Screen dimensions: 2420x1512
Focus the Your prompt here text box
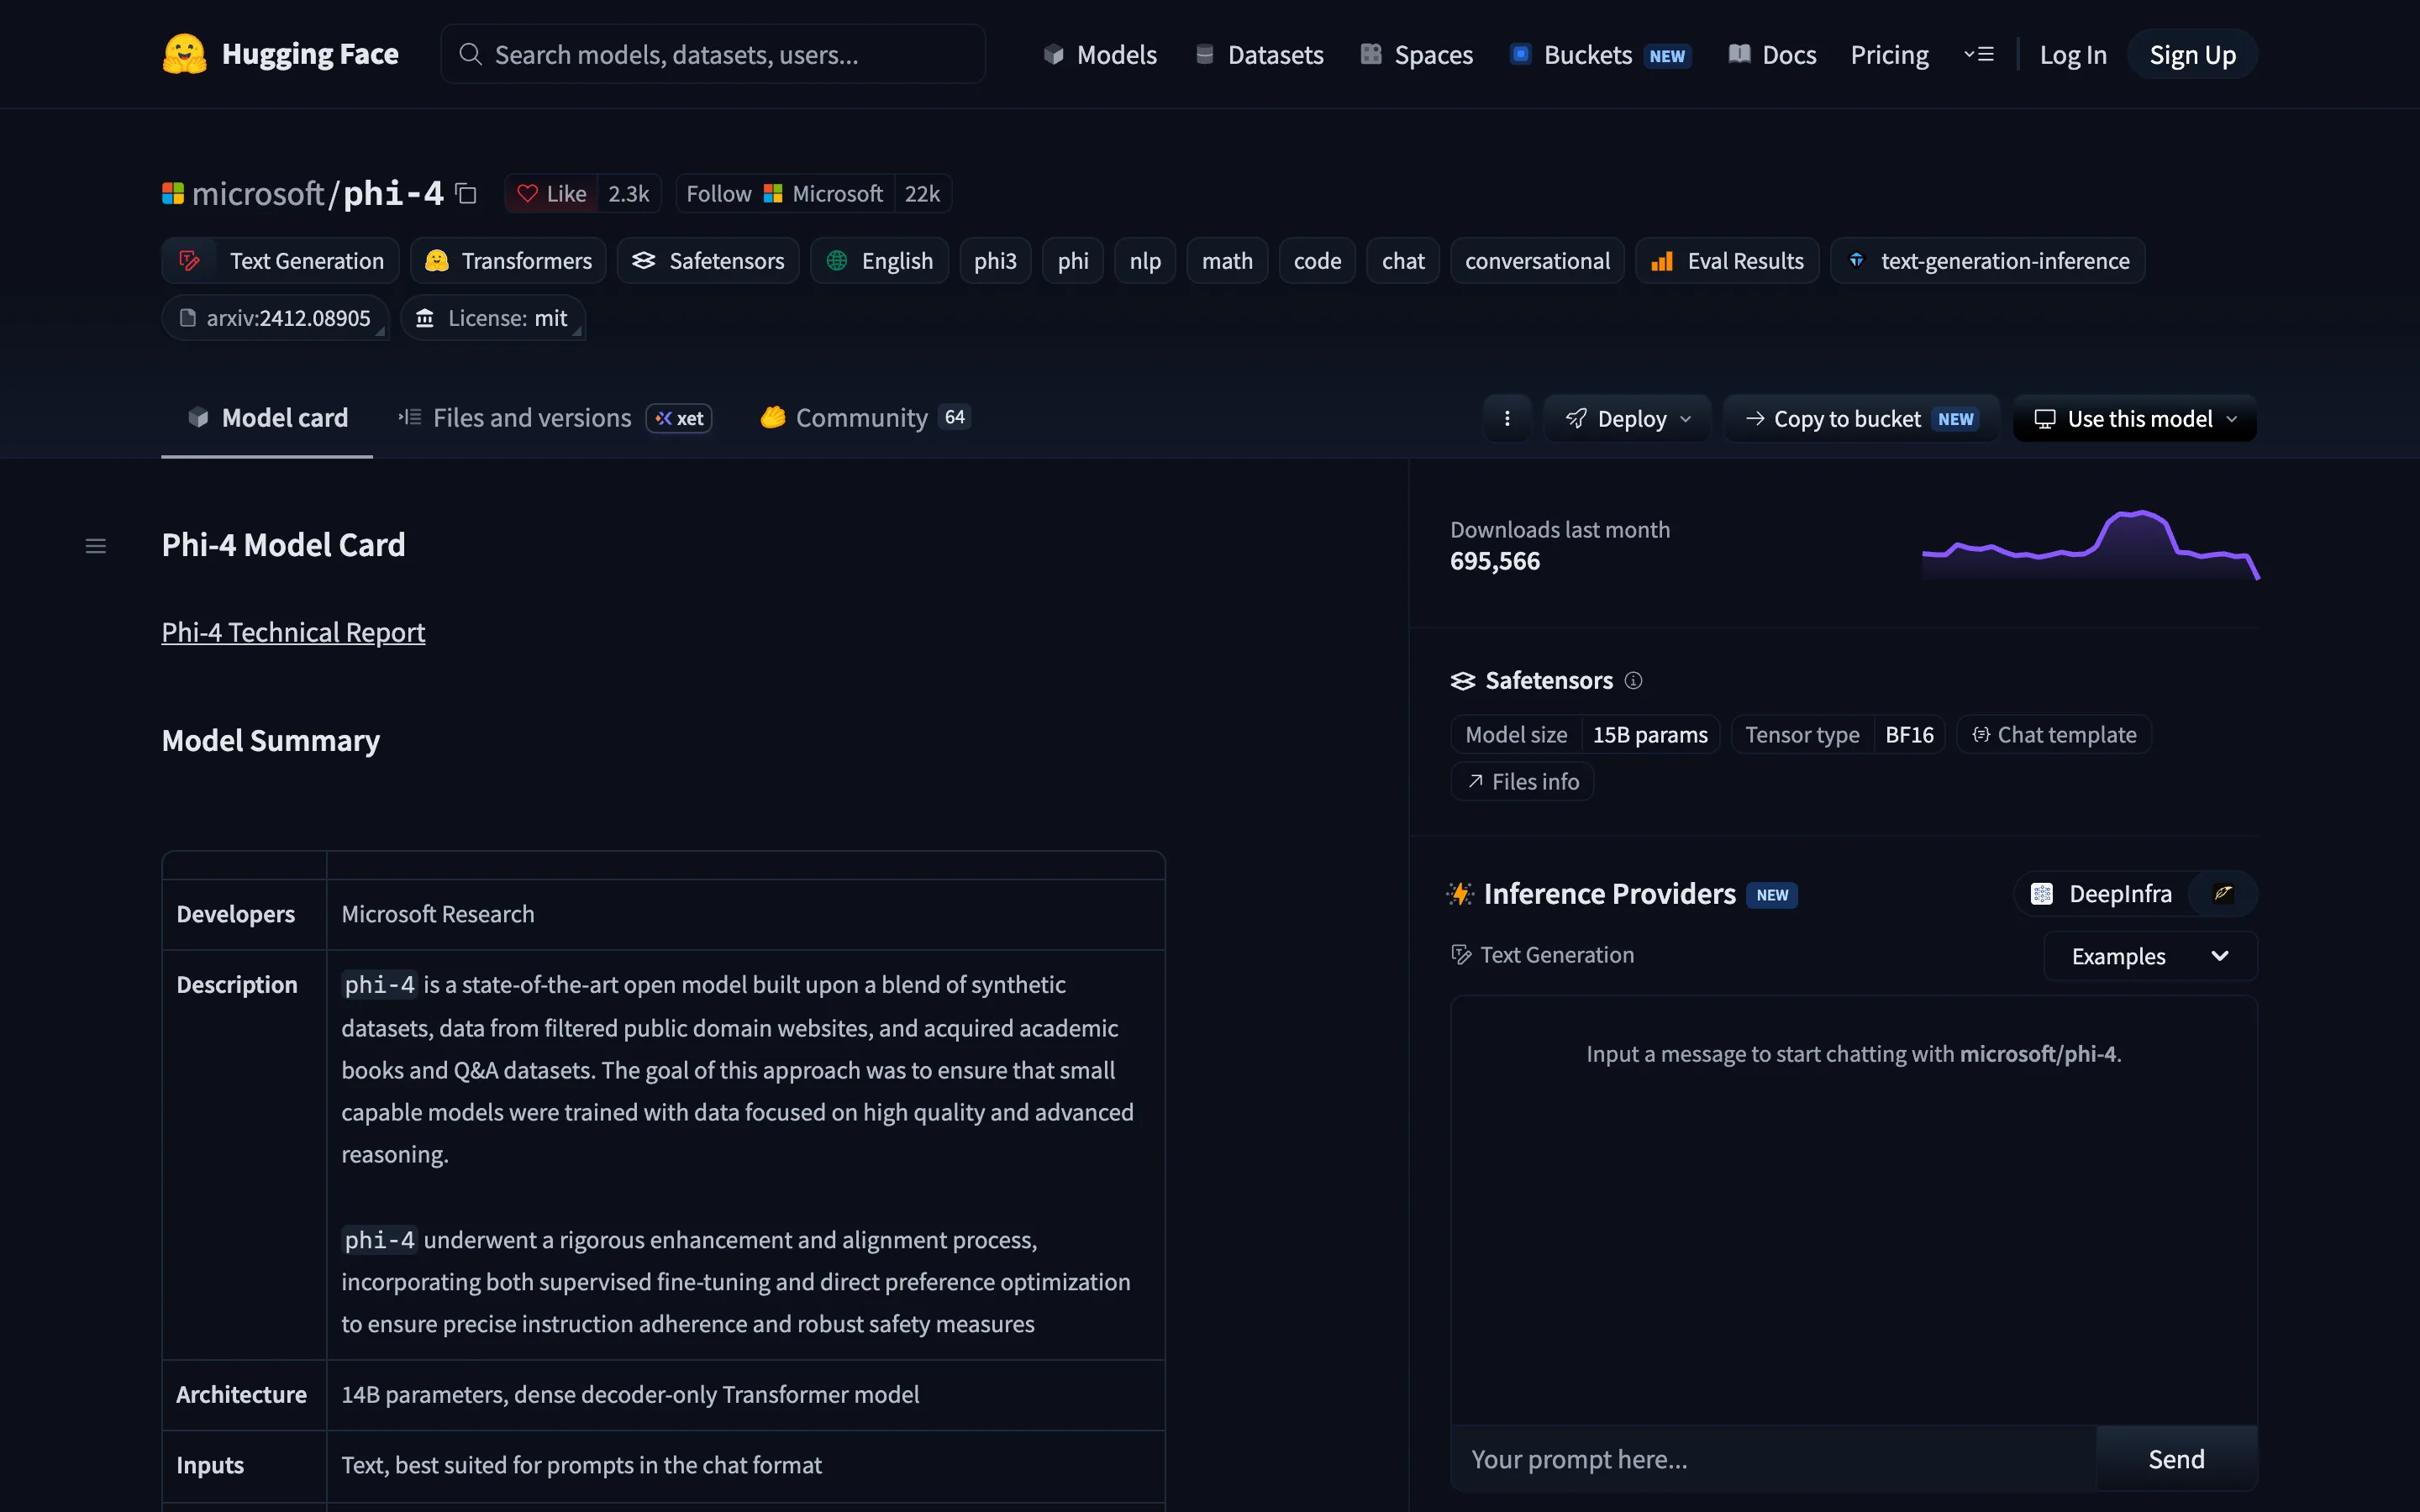tap(1774, 1459)
